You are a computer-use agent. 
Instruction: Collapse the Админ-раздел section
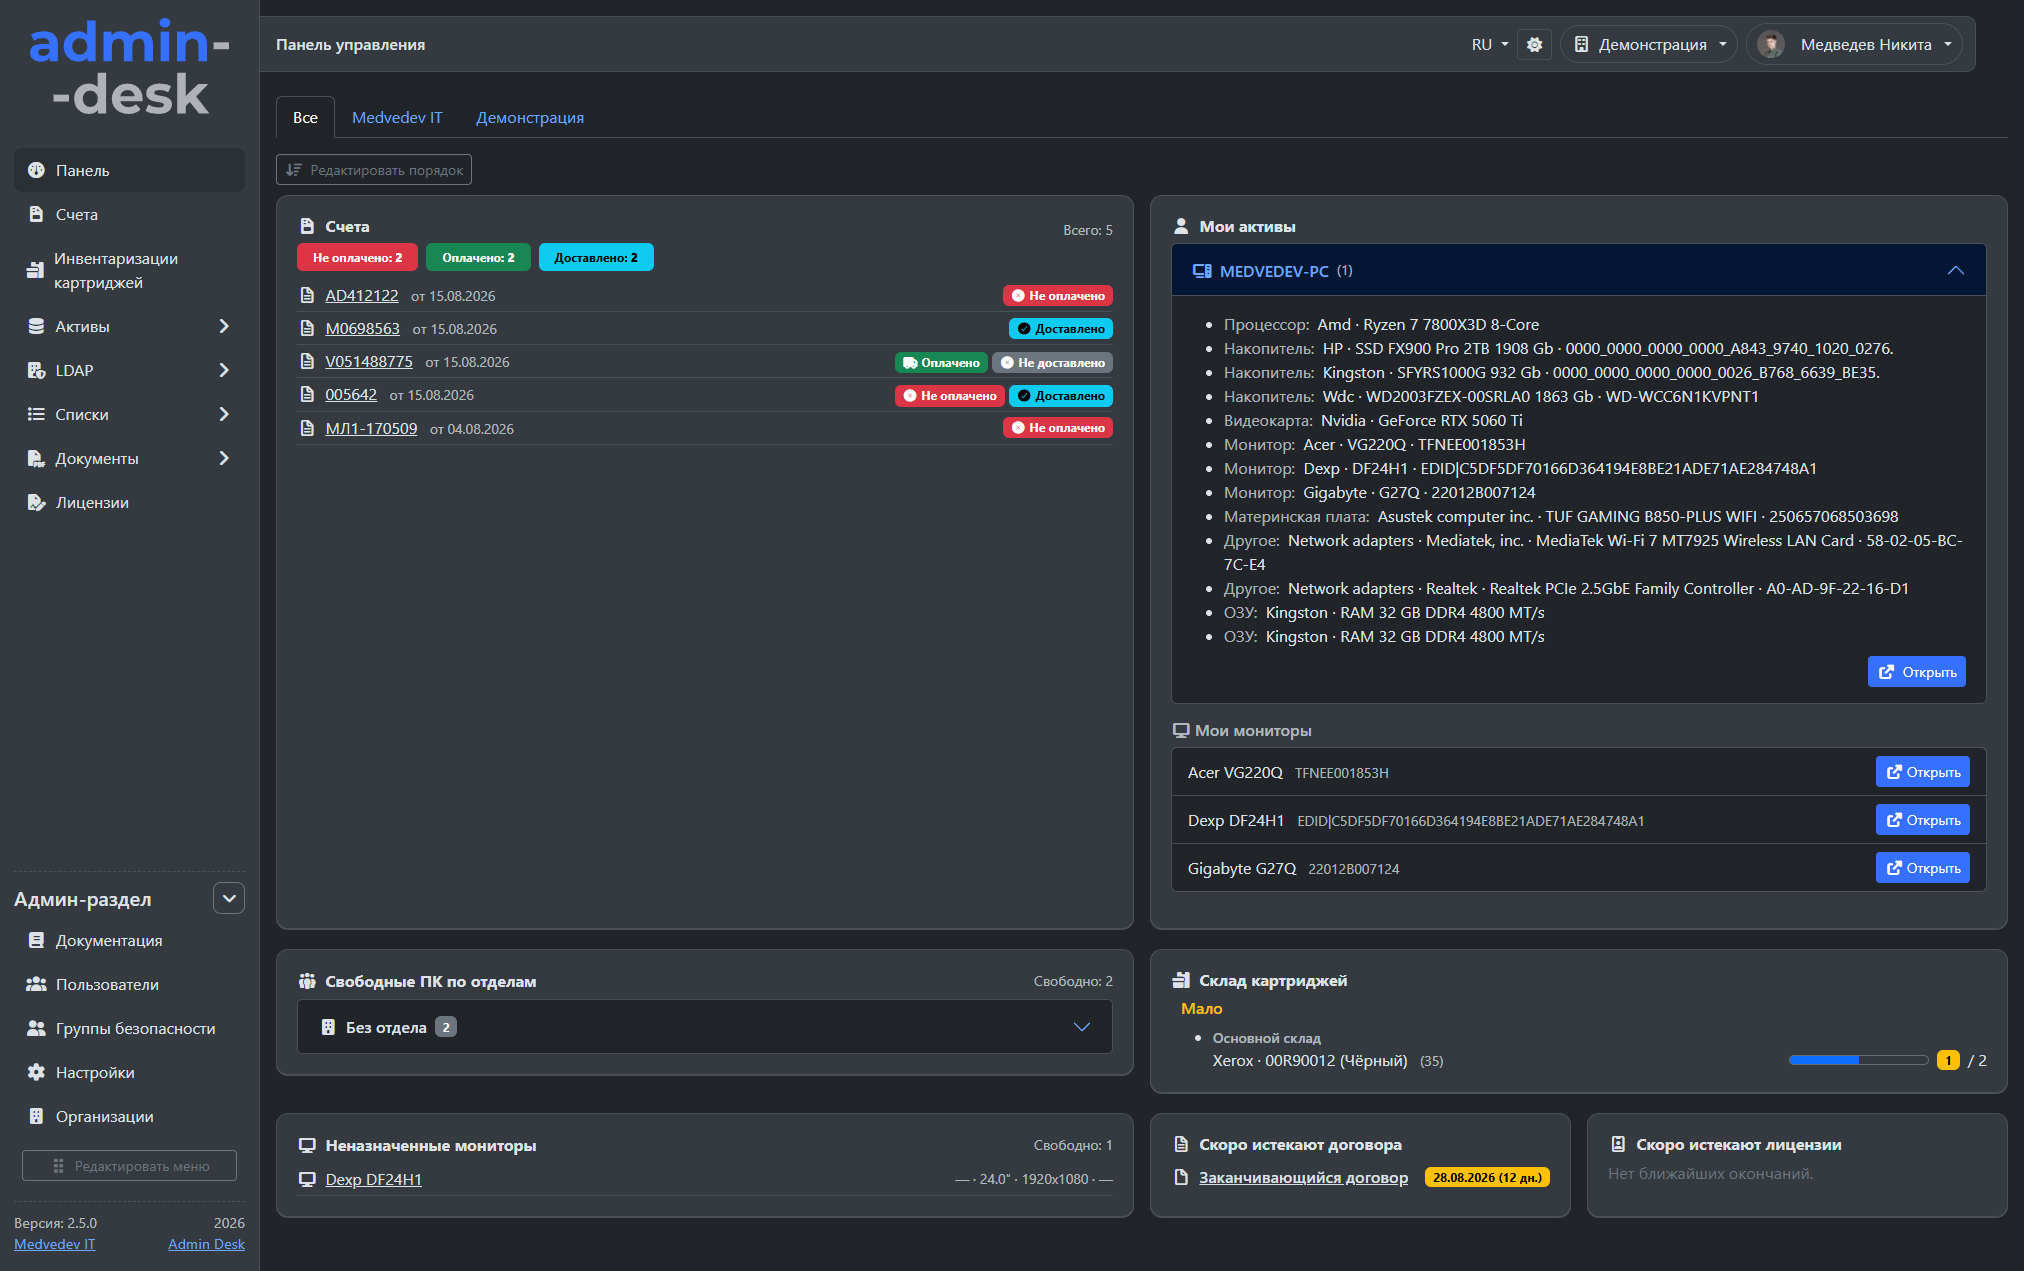pyautogui.click(x=229, y=898)
